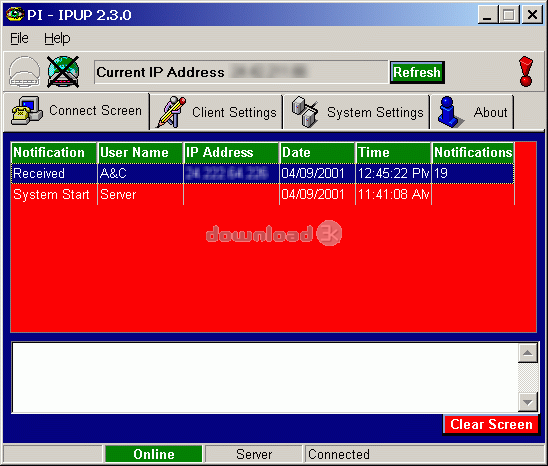This screenshot has width=548, height=466.
Task: Click the red exclamation mark alert icon
Action: 526,72
